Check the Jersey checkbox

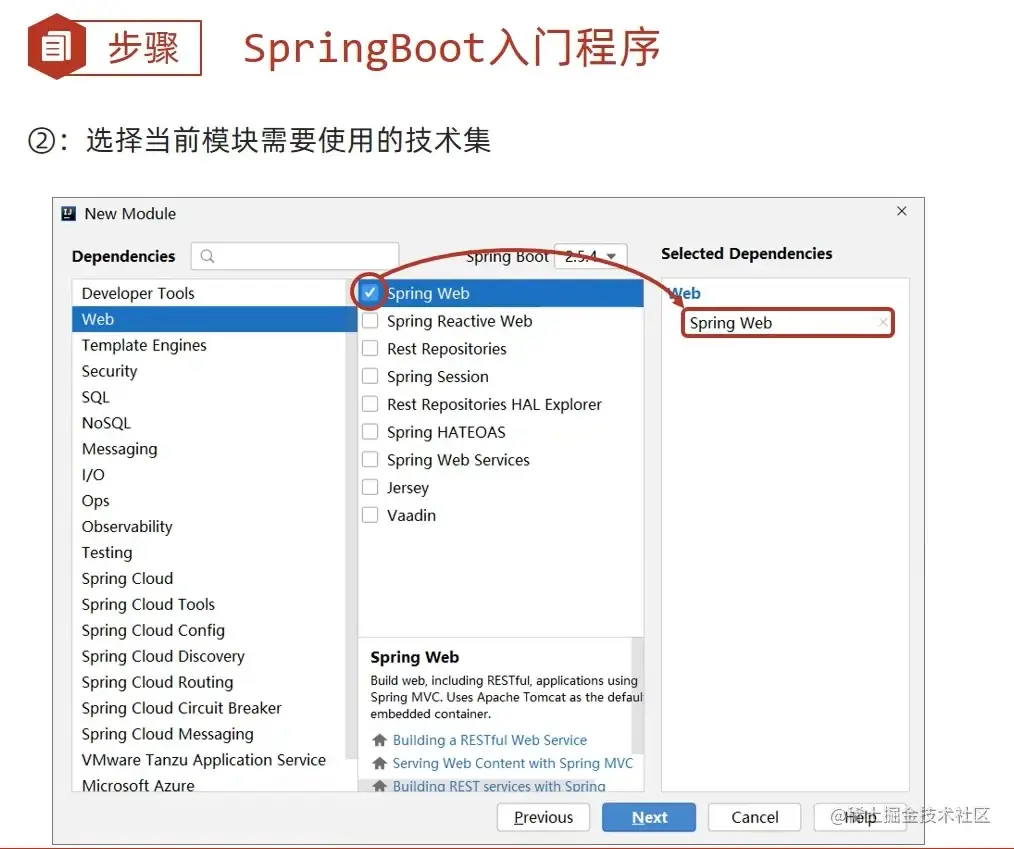[371, 487]
